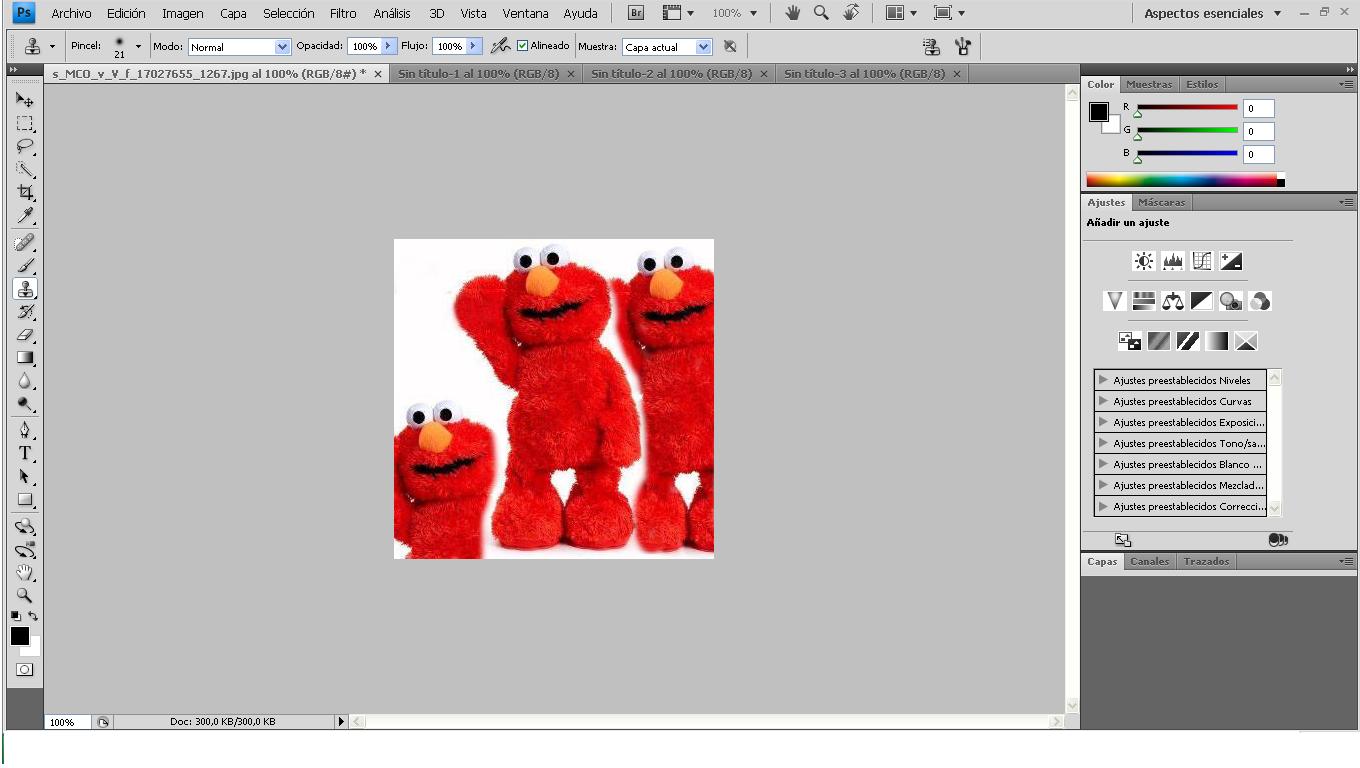Reset default foreground and background colors
The width and height of the screenshot is (1360, 768).
click(x=16, y=616)
